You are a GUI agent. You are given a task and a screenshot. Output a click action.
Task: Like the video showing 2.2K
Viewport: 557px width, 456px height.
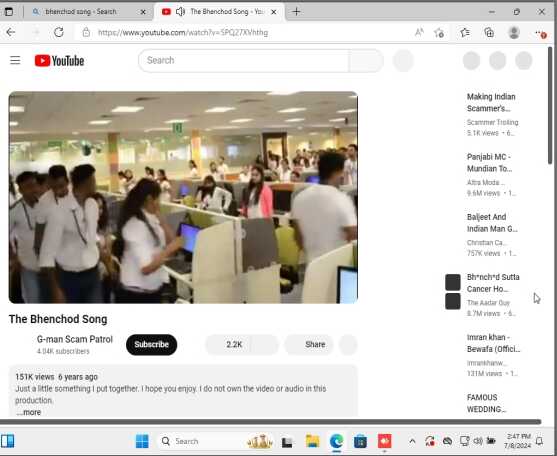click(229, 344)
